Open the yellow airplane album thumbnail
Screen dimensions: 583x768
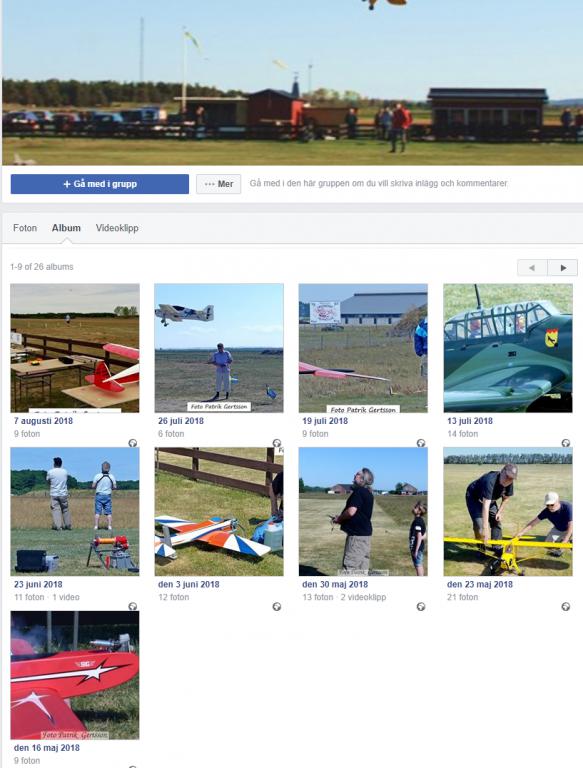tap(508, 511)
